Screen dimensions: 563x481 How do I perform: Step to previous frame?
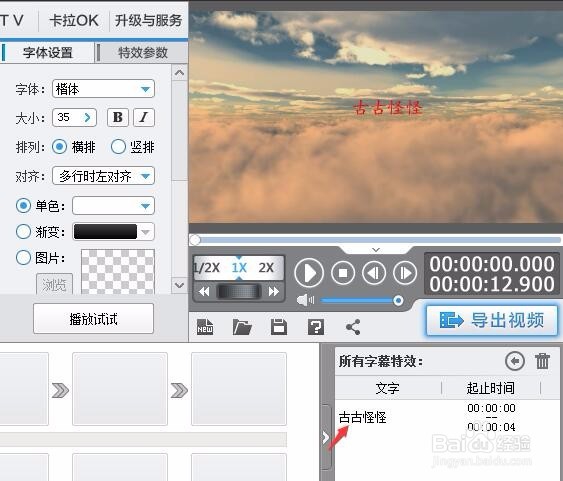tap(374, 273)
